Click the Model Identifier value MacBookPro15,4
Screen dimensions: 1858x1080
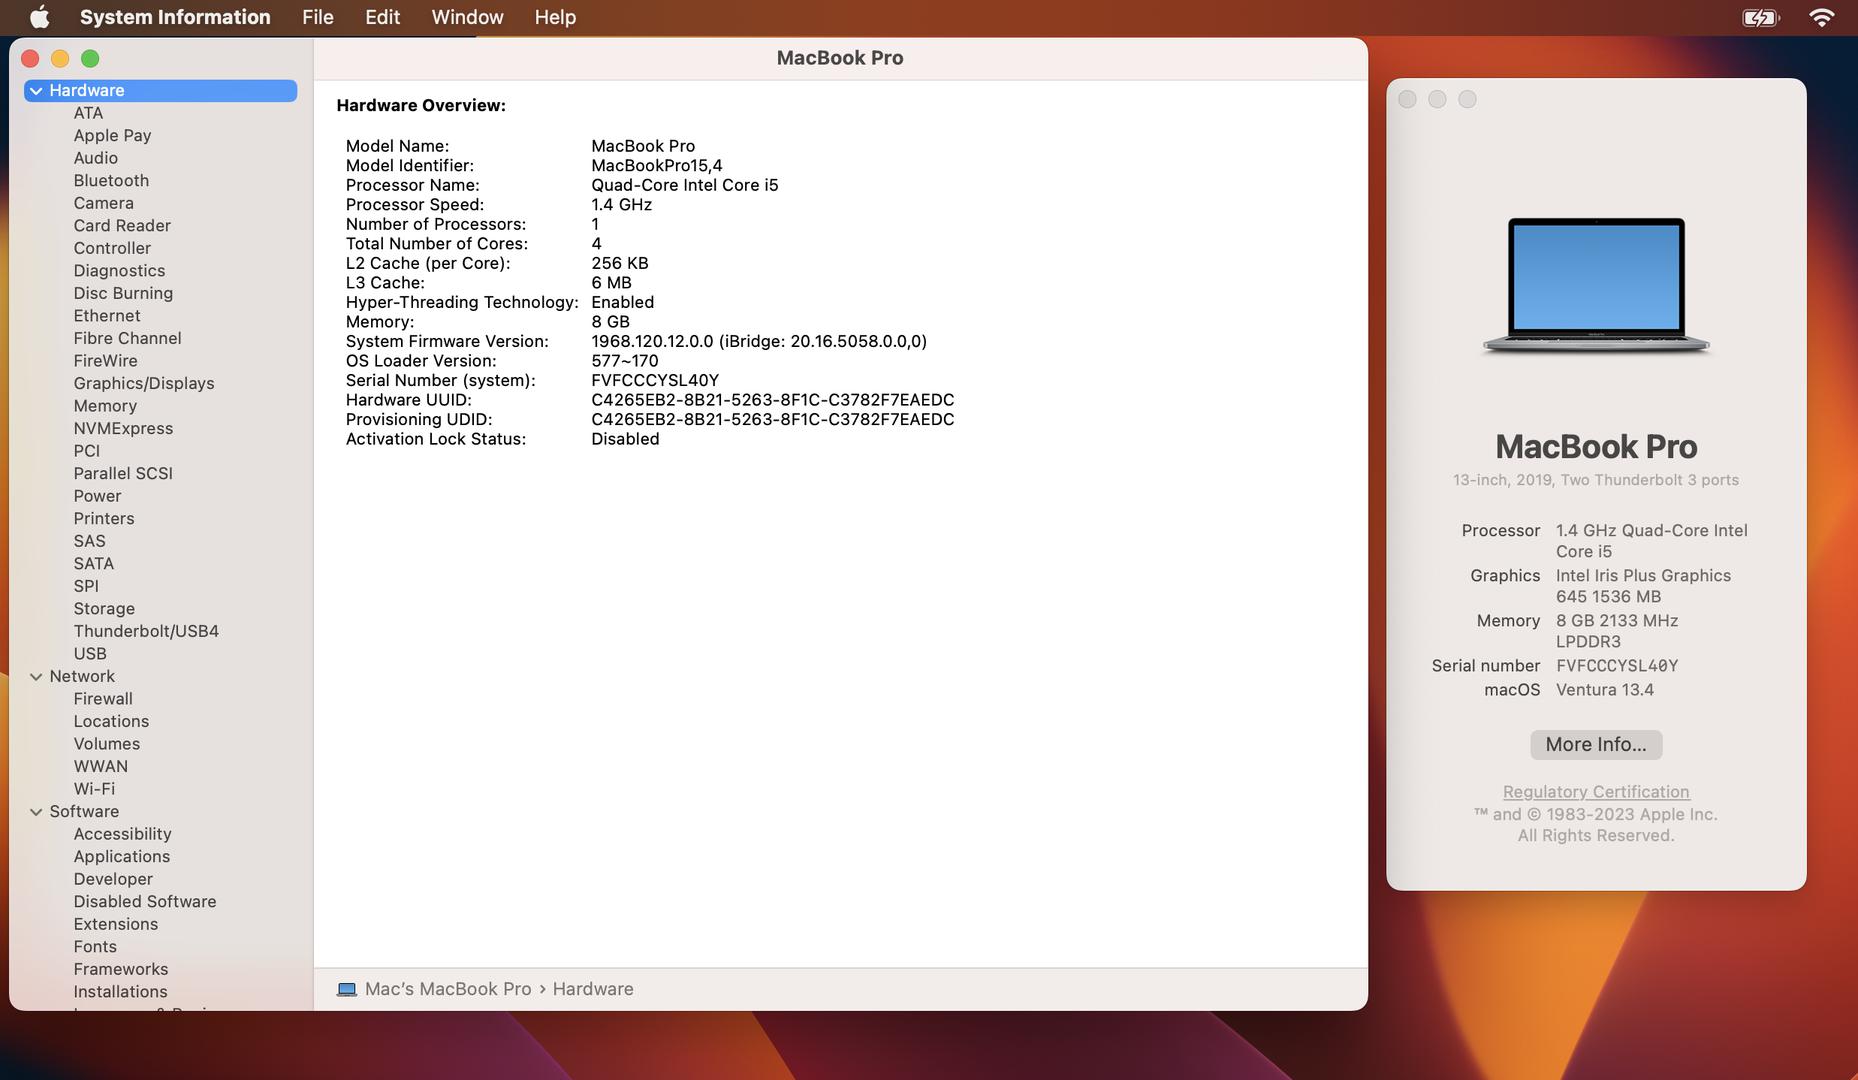(x=656, y=165)
